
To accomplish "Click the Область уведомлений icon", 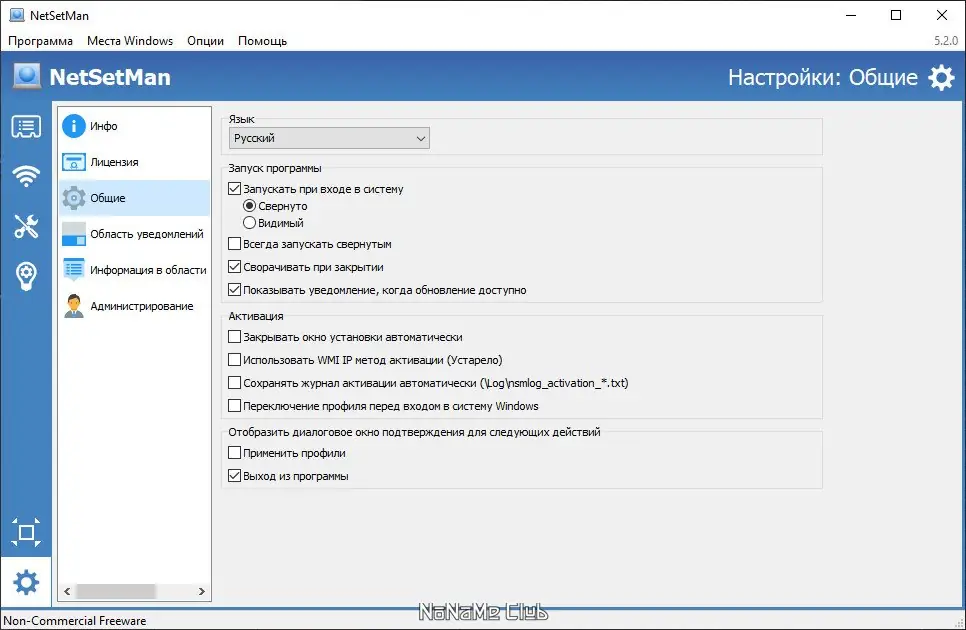I will [74, 234].
